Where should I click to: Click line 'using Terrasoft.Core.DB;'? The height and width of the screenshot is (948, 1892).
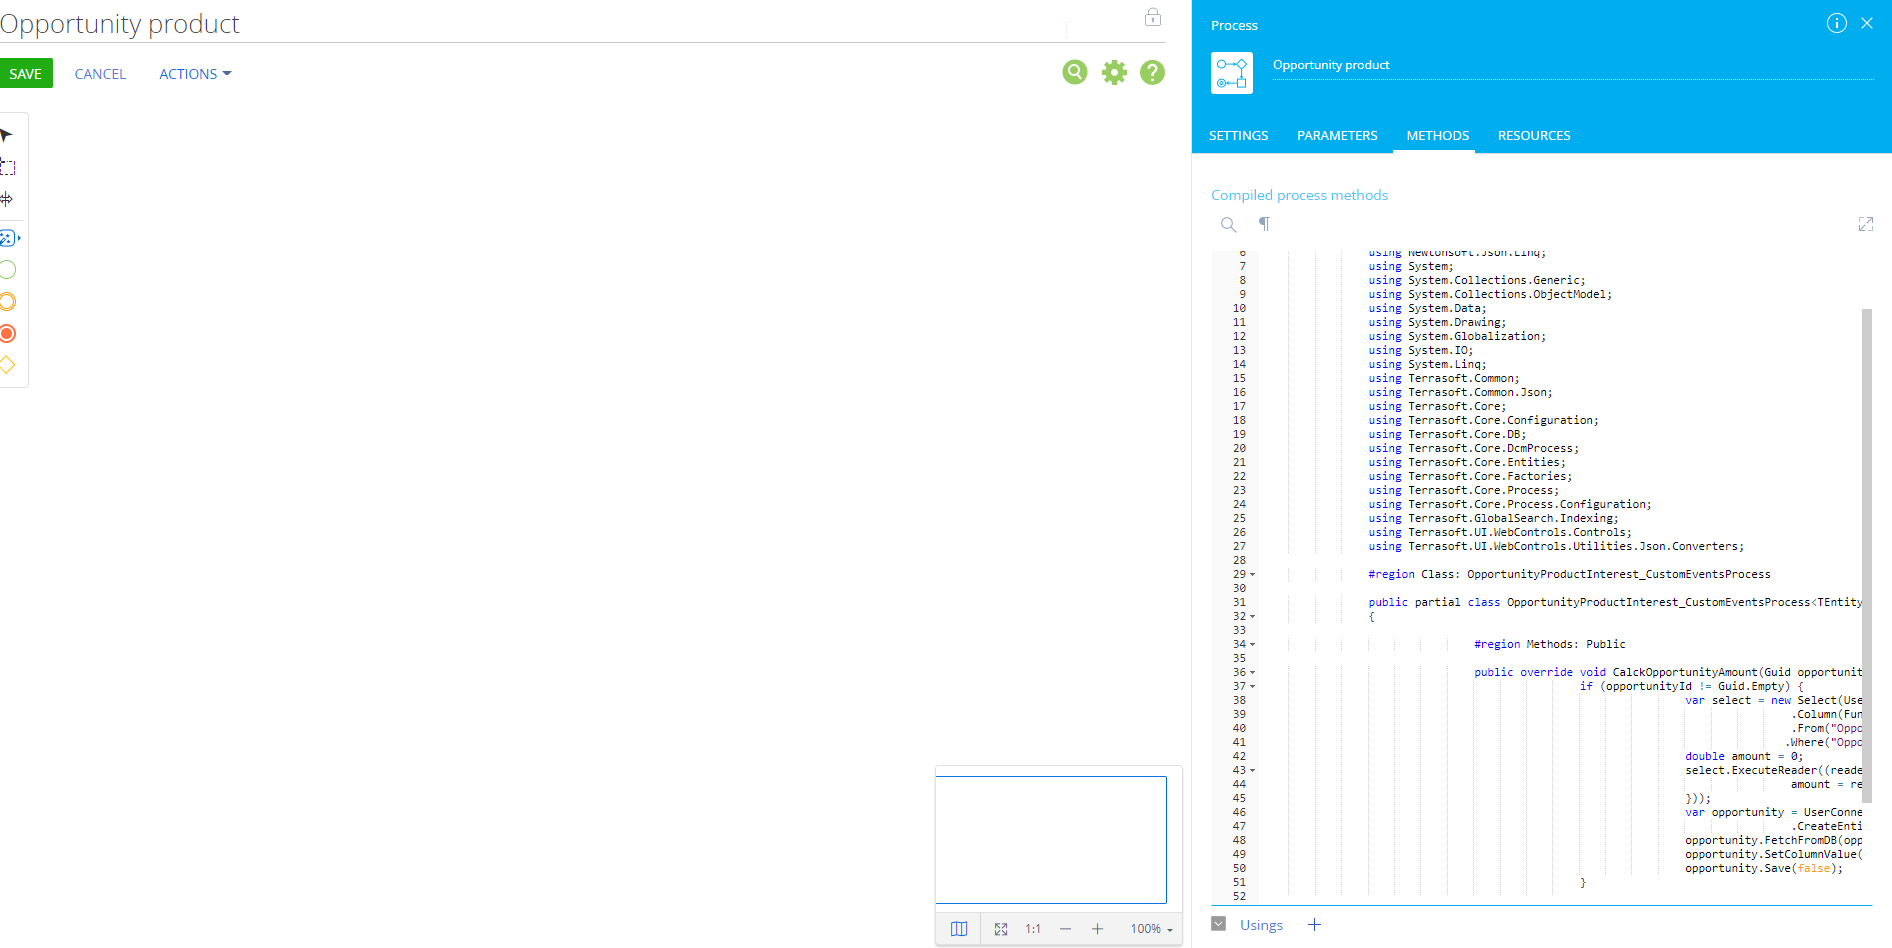point(1447,434)
